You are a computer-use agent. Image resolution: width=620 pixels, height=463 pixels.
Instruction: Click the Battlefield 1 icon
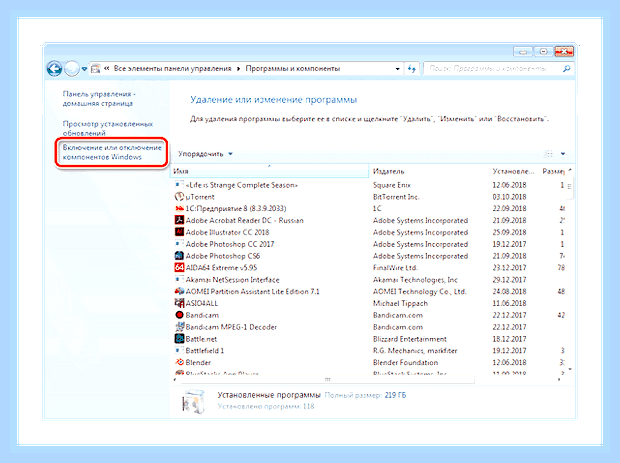click(x=179, y=351)
